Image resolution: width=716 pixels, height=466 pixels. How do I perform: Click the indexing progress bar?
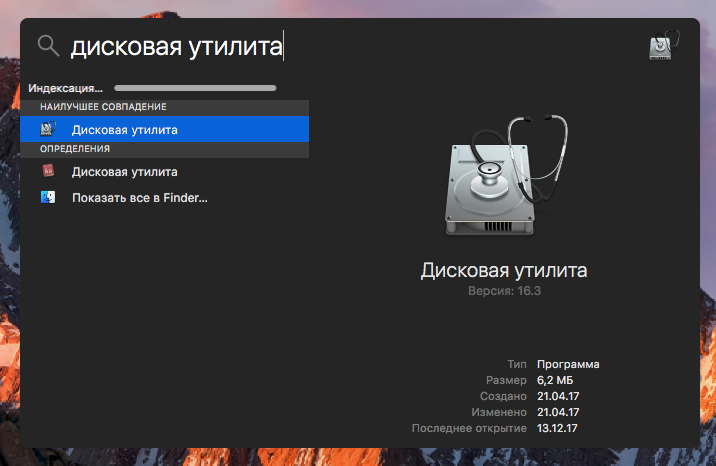pos(195,88)
